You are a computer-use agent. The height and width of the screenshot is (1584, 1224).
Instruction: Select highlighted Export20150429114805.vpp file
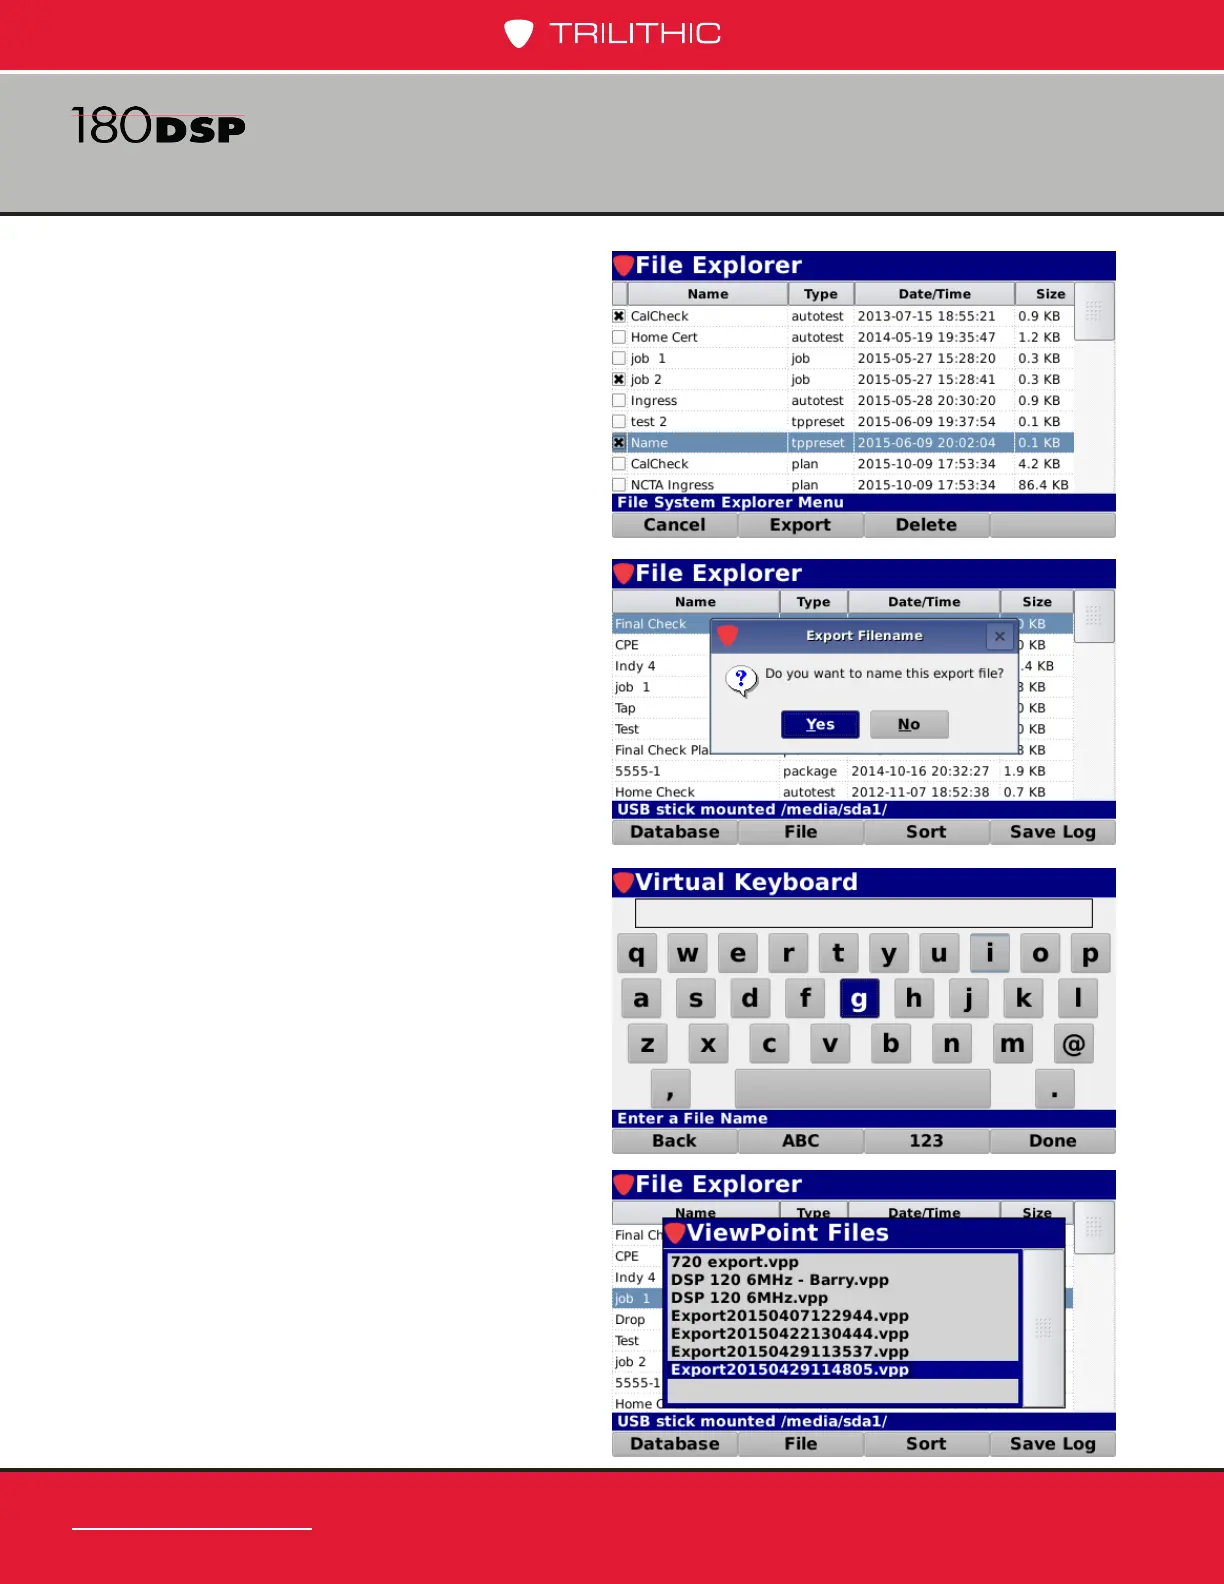pos(843,1370)
